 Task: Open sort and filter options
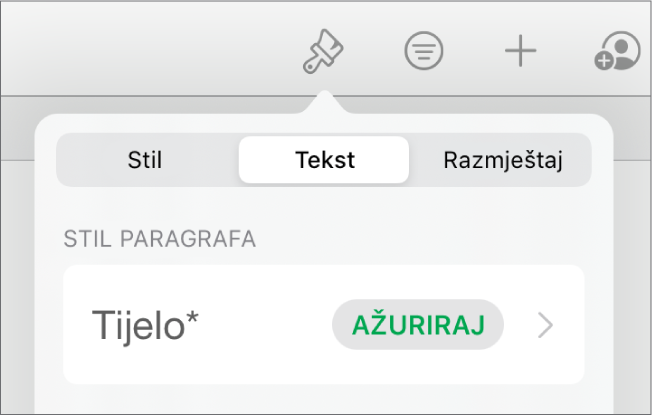click(x=423, y=52)
